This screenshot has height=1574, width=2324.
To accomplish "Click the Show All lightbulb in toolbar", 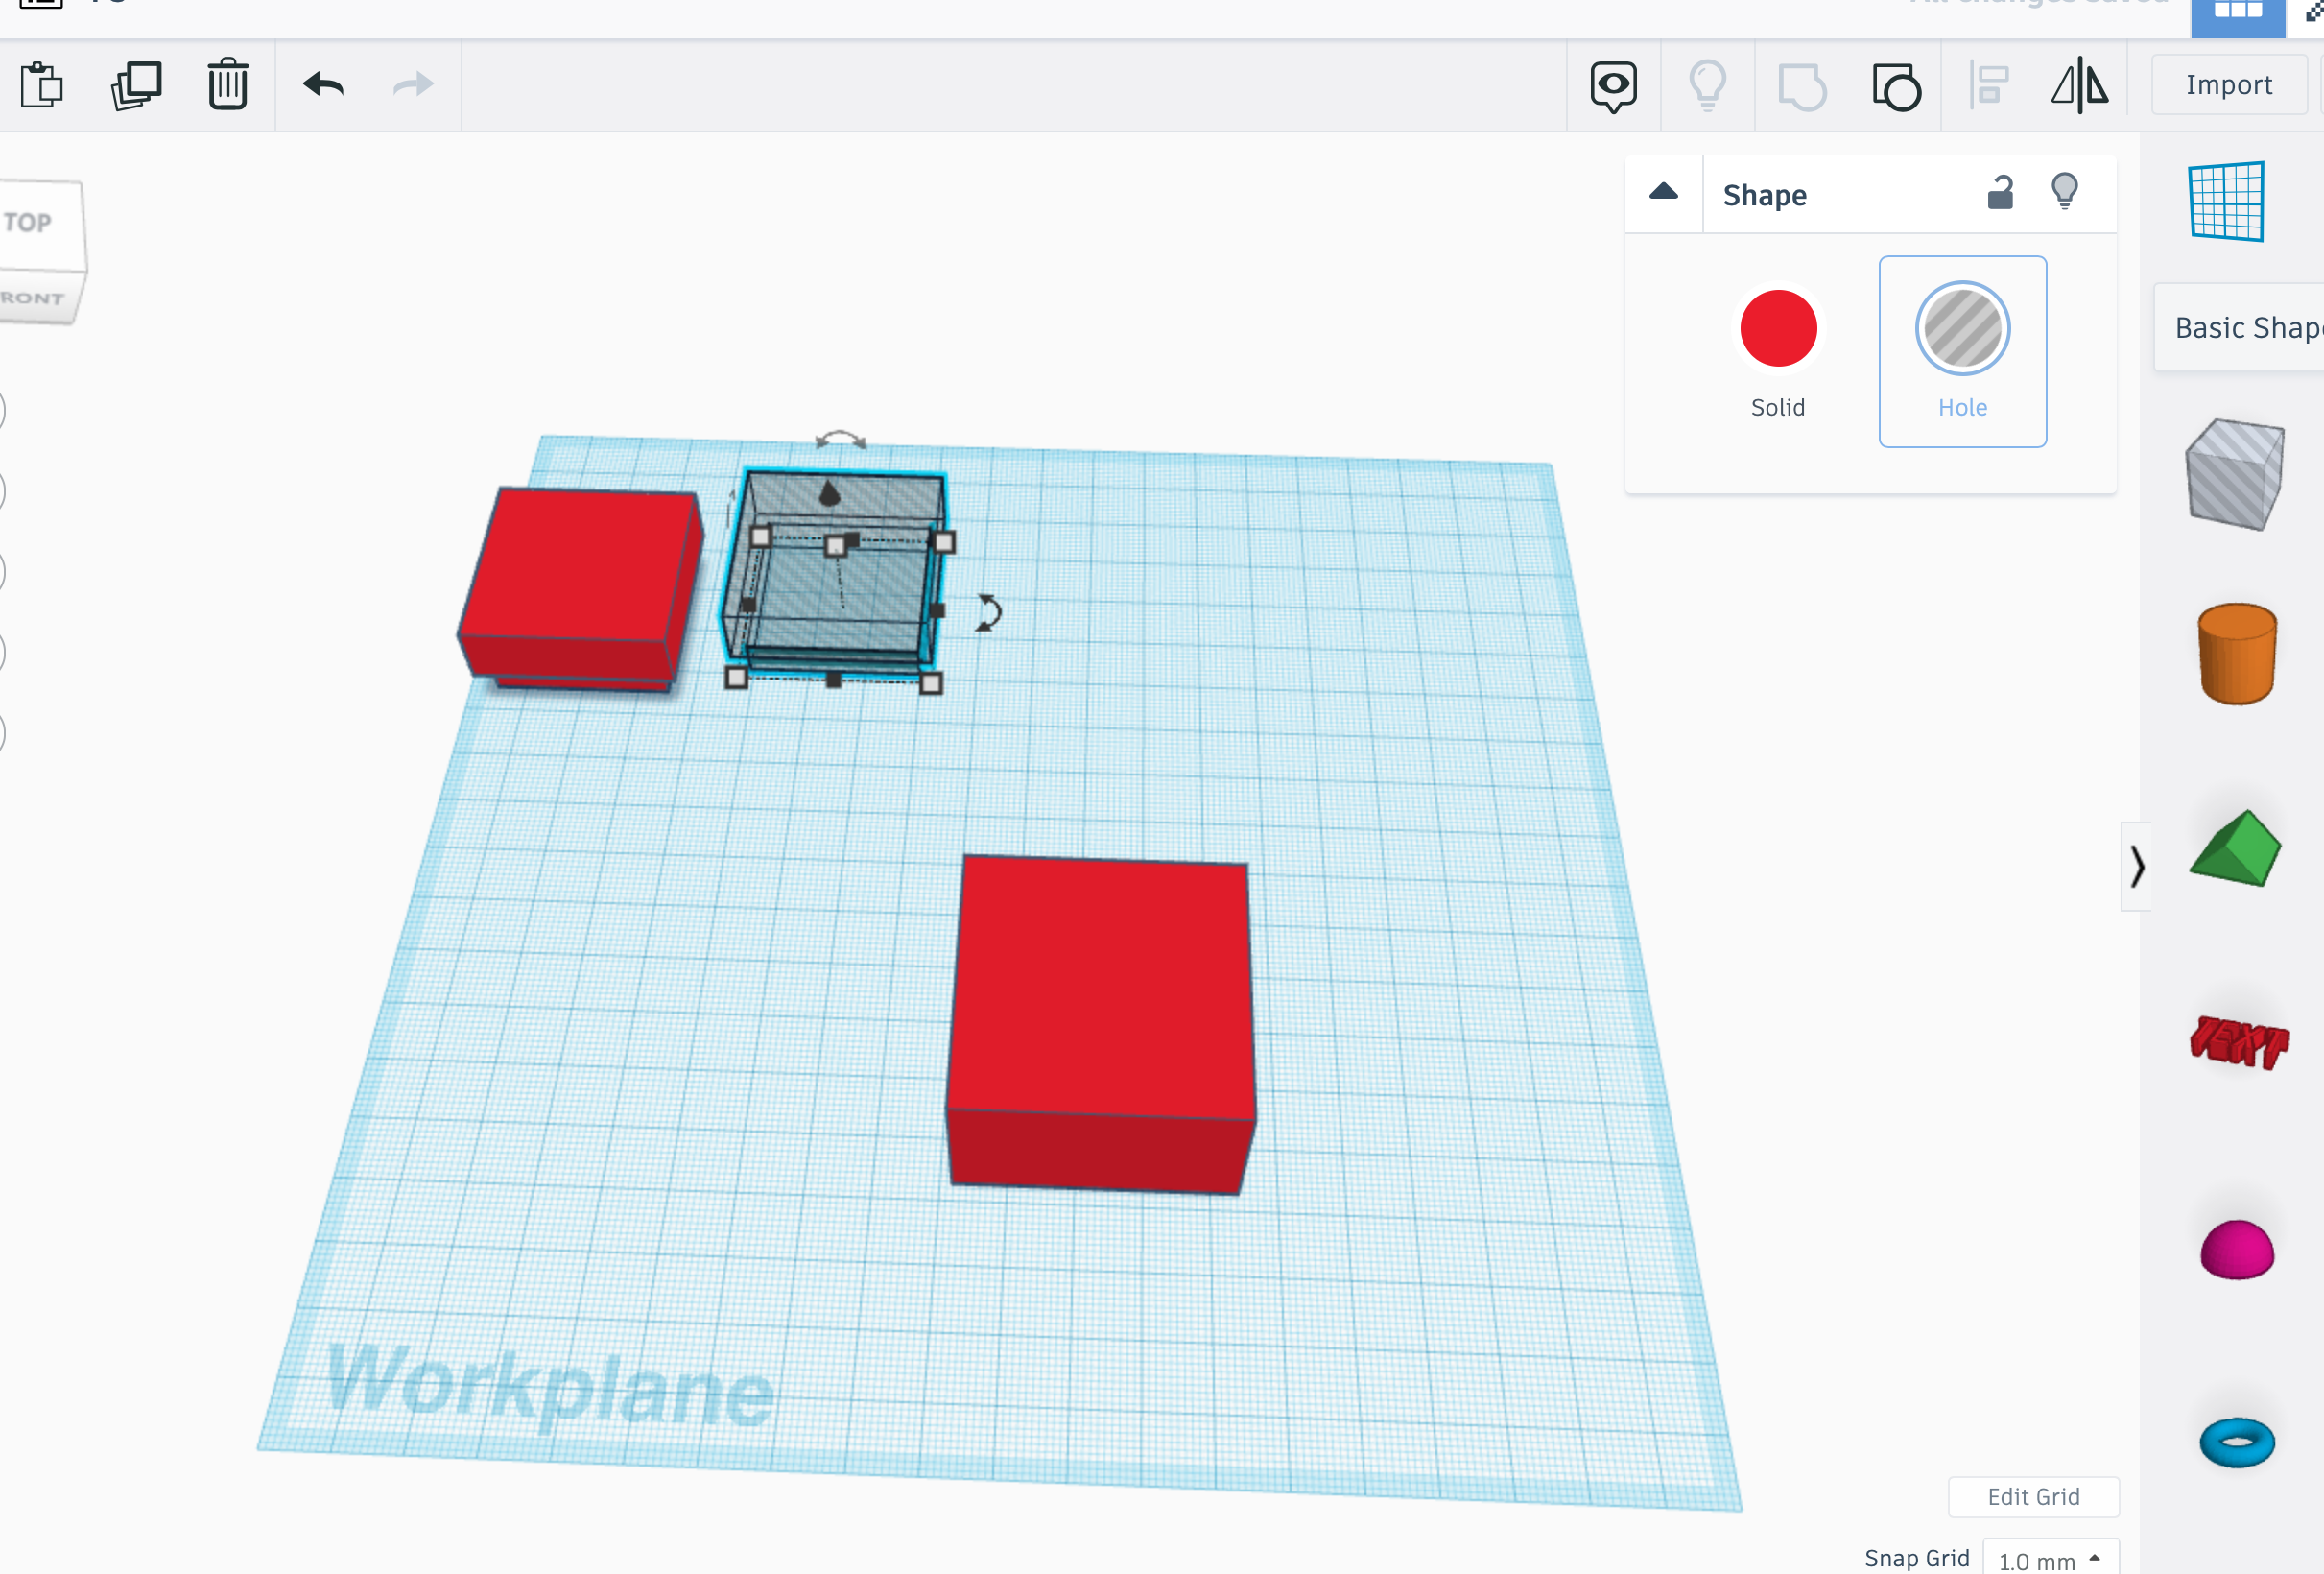I will click(x=1707, y=86).
